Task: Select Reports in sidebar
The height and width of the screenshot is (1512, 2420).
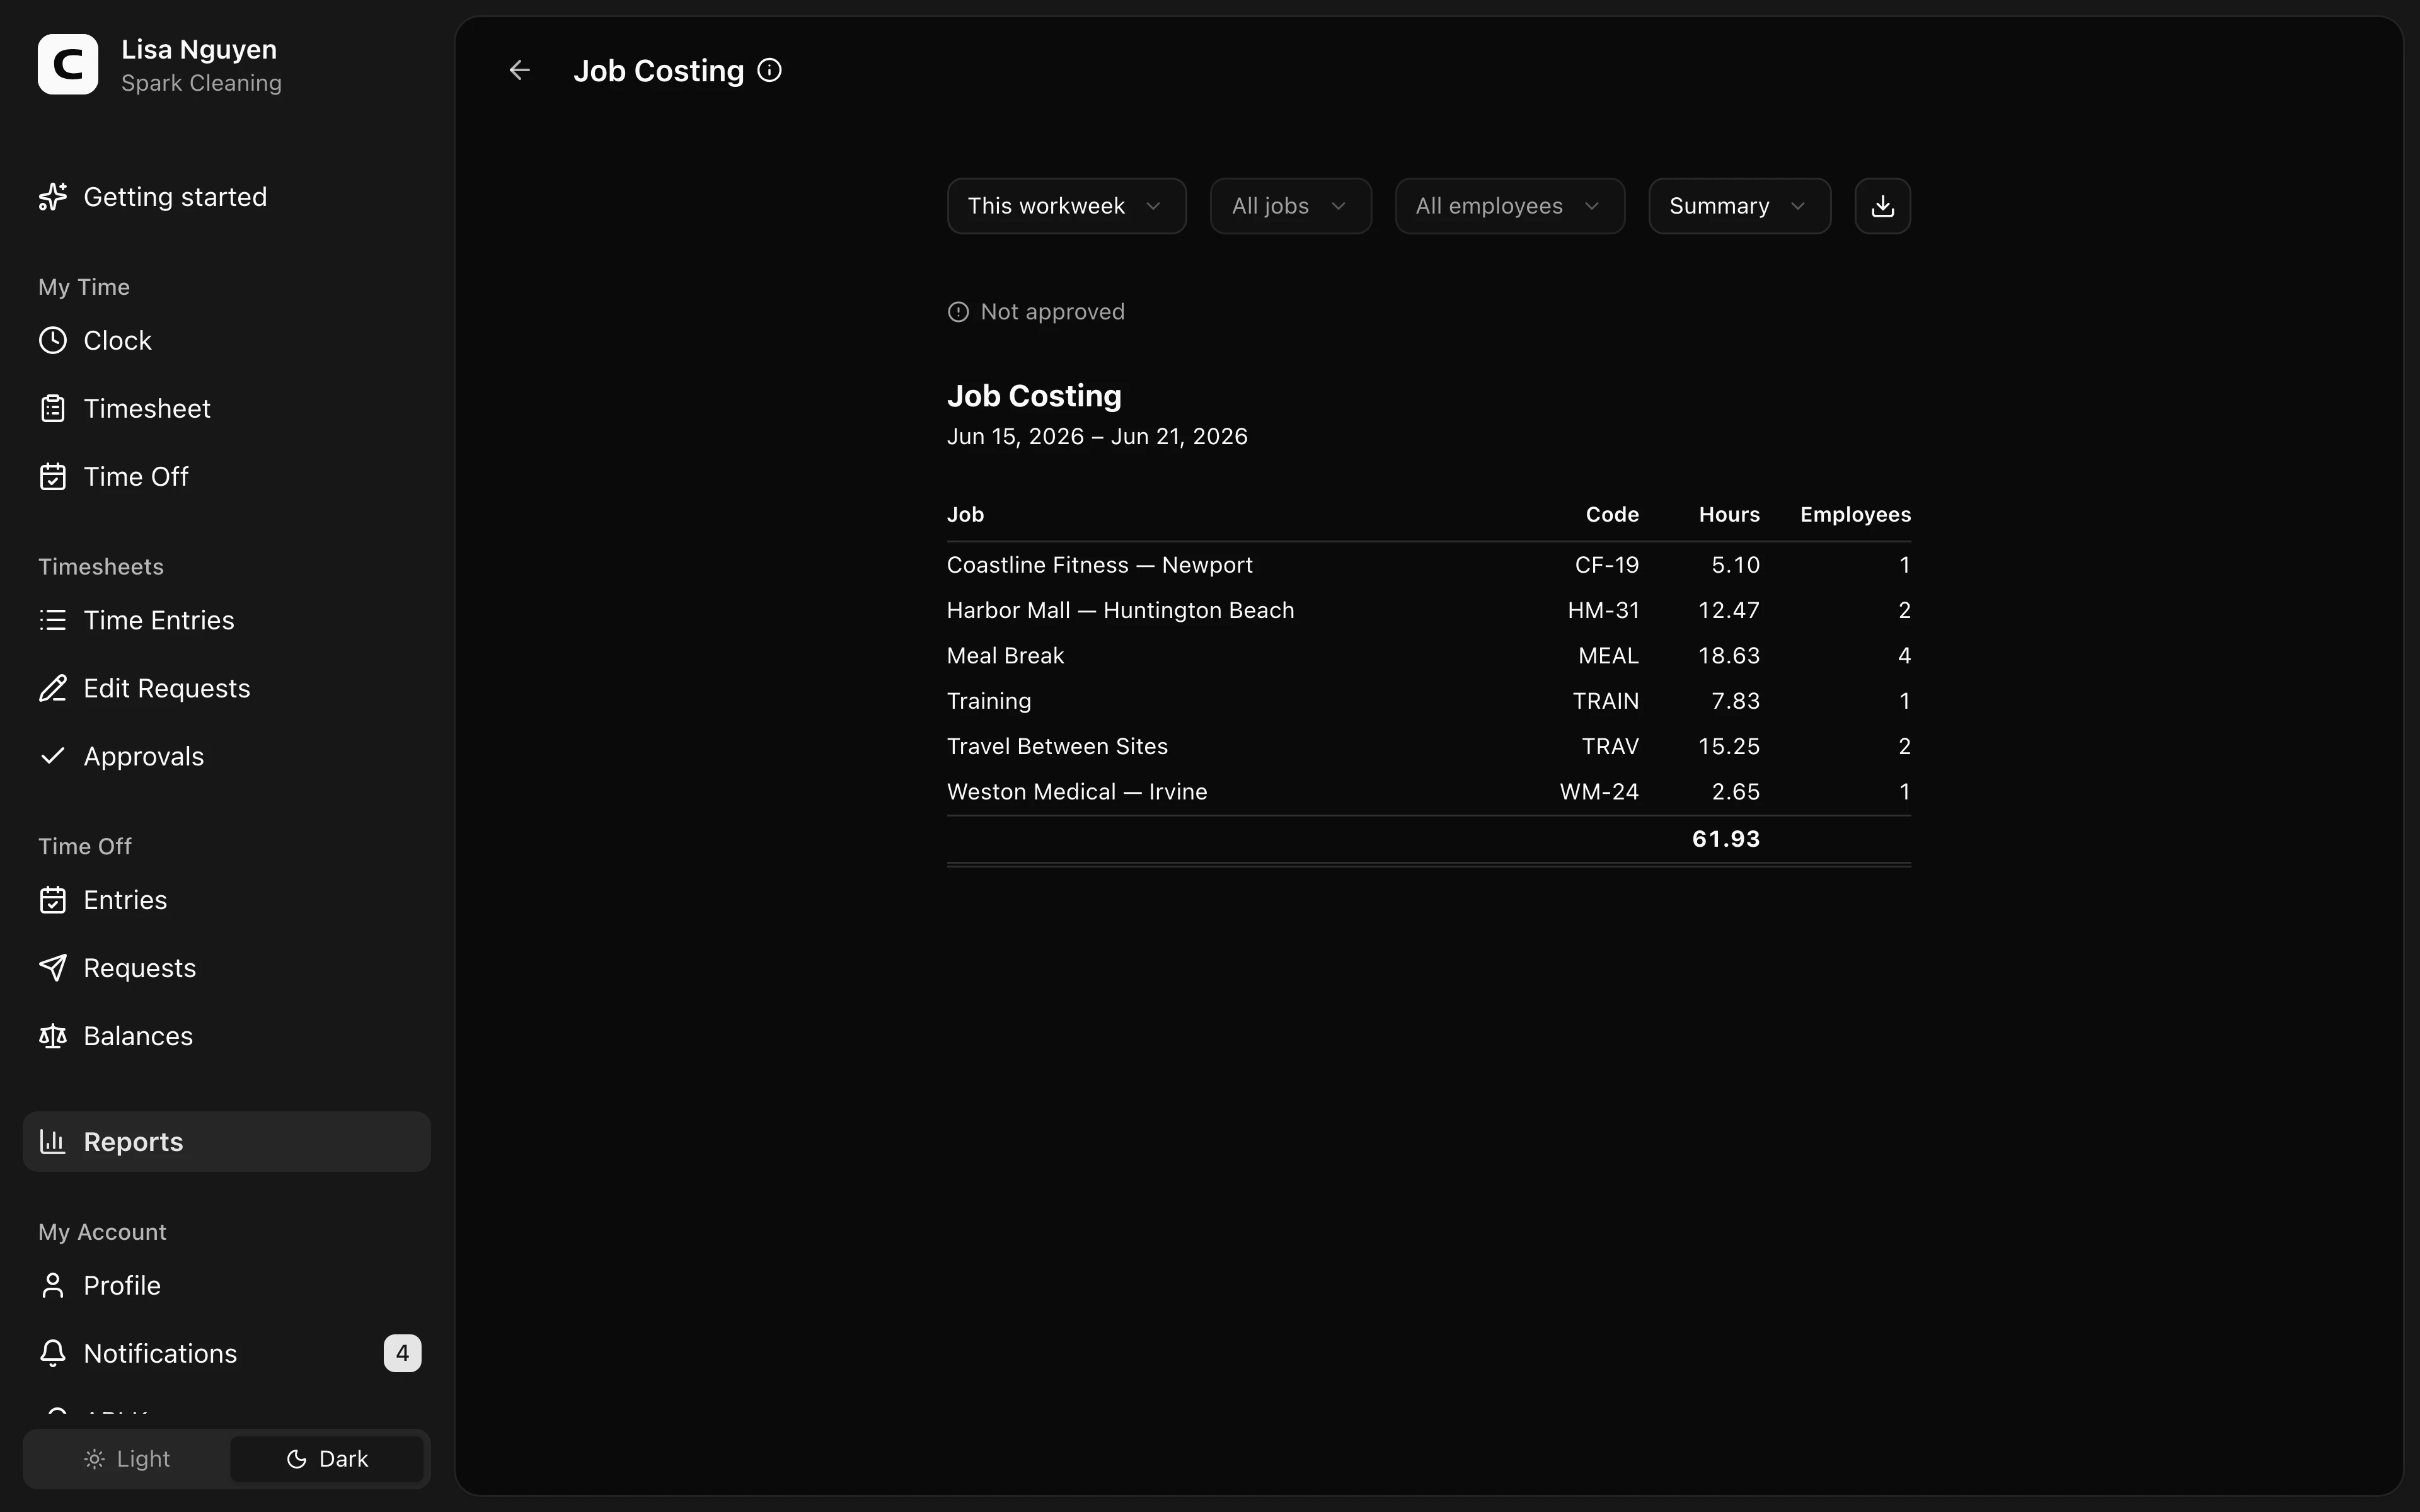Action: point(226,1141)
